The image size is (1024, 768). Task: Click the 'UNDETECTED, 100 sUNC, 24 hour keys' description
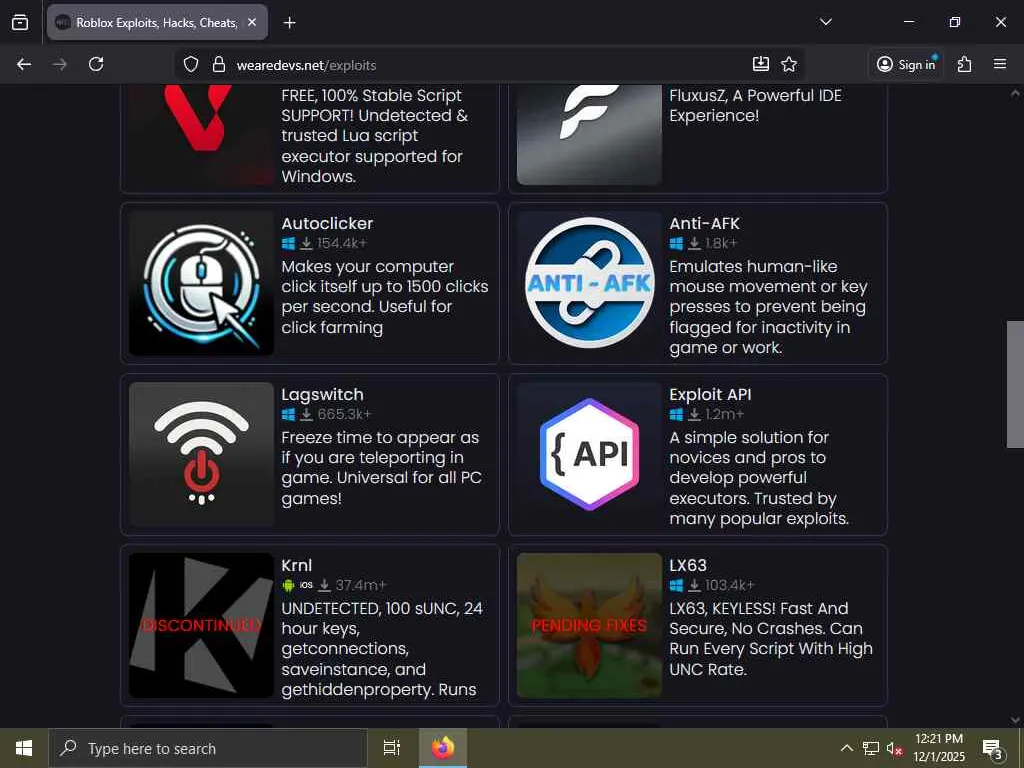pos(382,648)
